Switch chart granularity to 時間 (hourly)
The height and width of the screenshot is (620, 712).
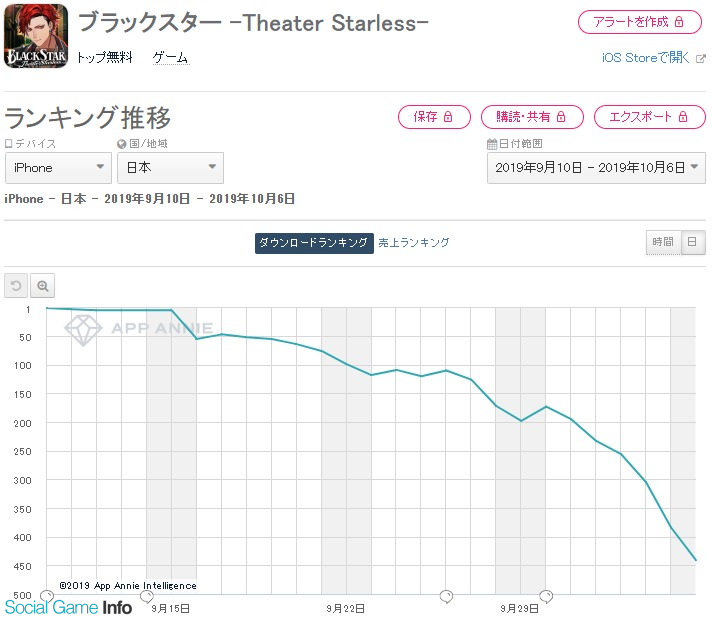pos(663,242)
